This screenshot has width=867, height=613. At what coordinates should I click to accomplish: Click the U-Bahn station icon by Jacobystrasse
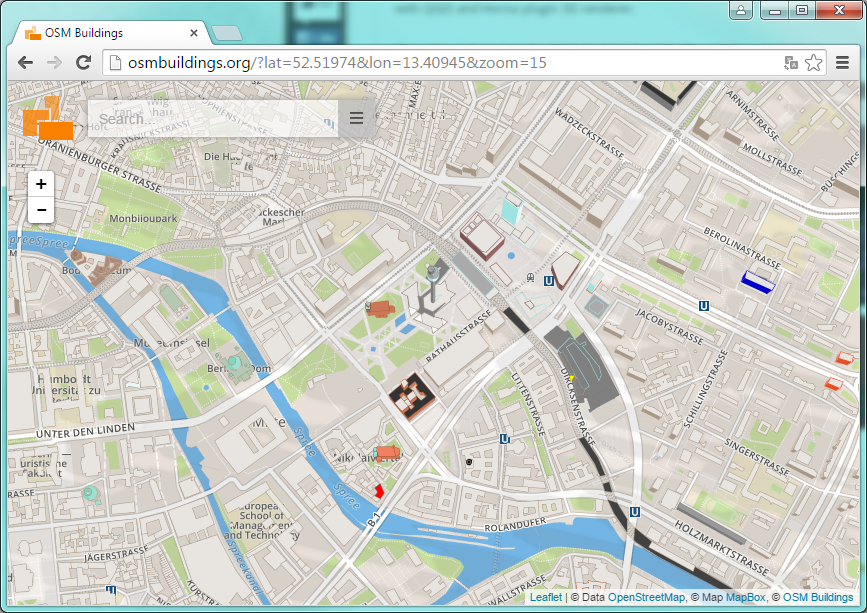click(x=705, y=308)
